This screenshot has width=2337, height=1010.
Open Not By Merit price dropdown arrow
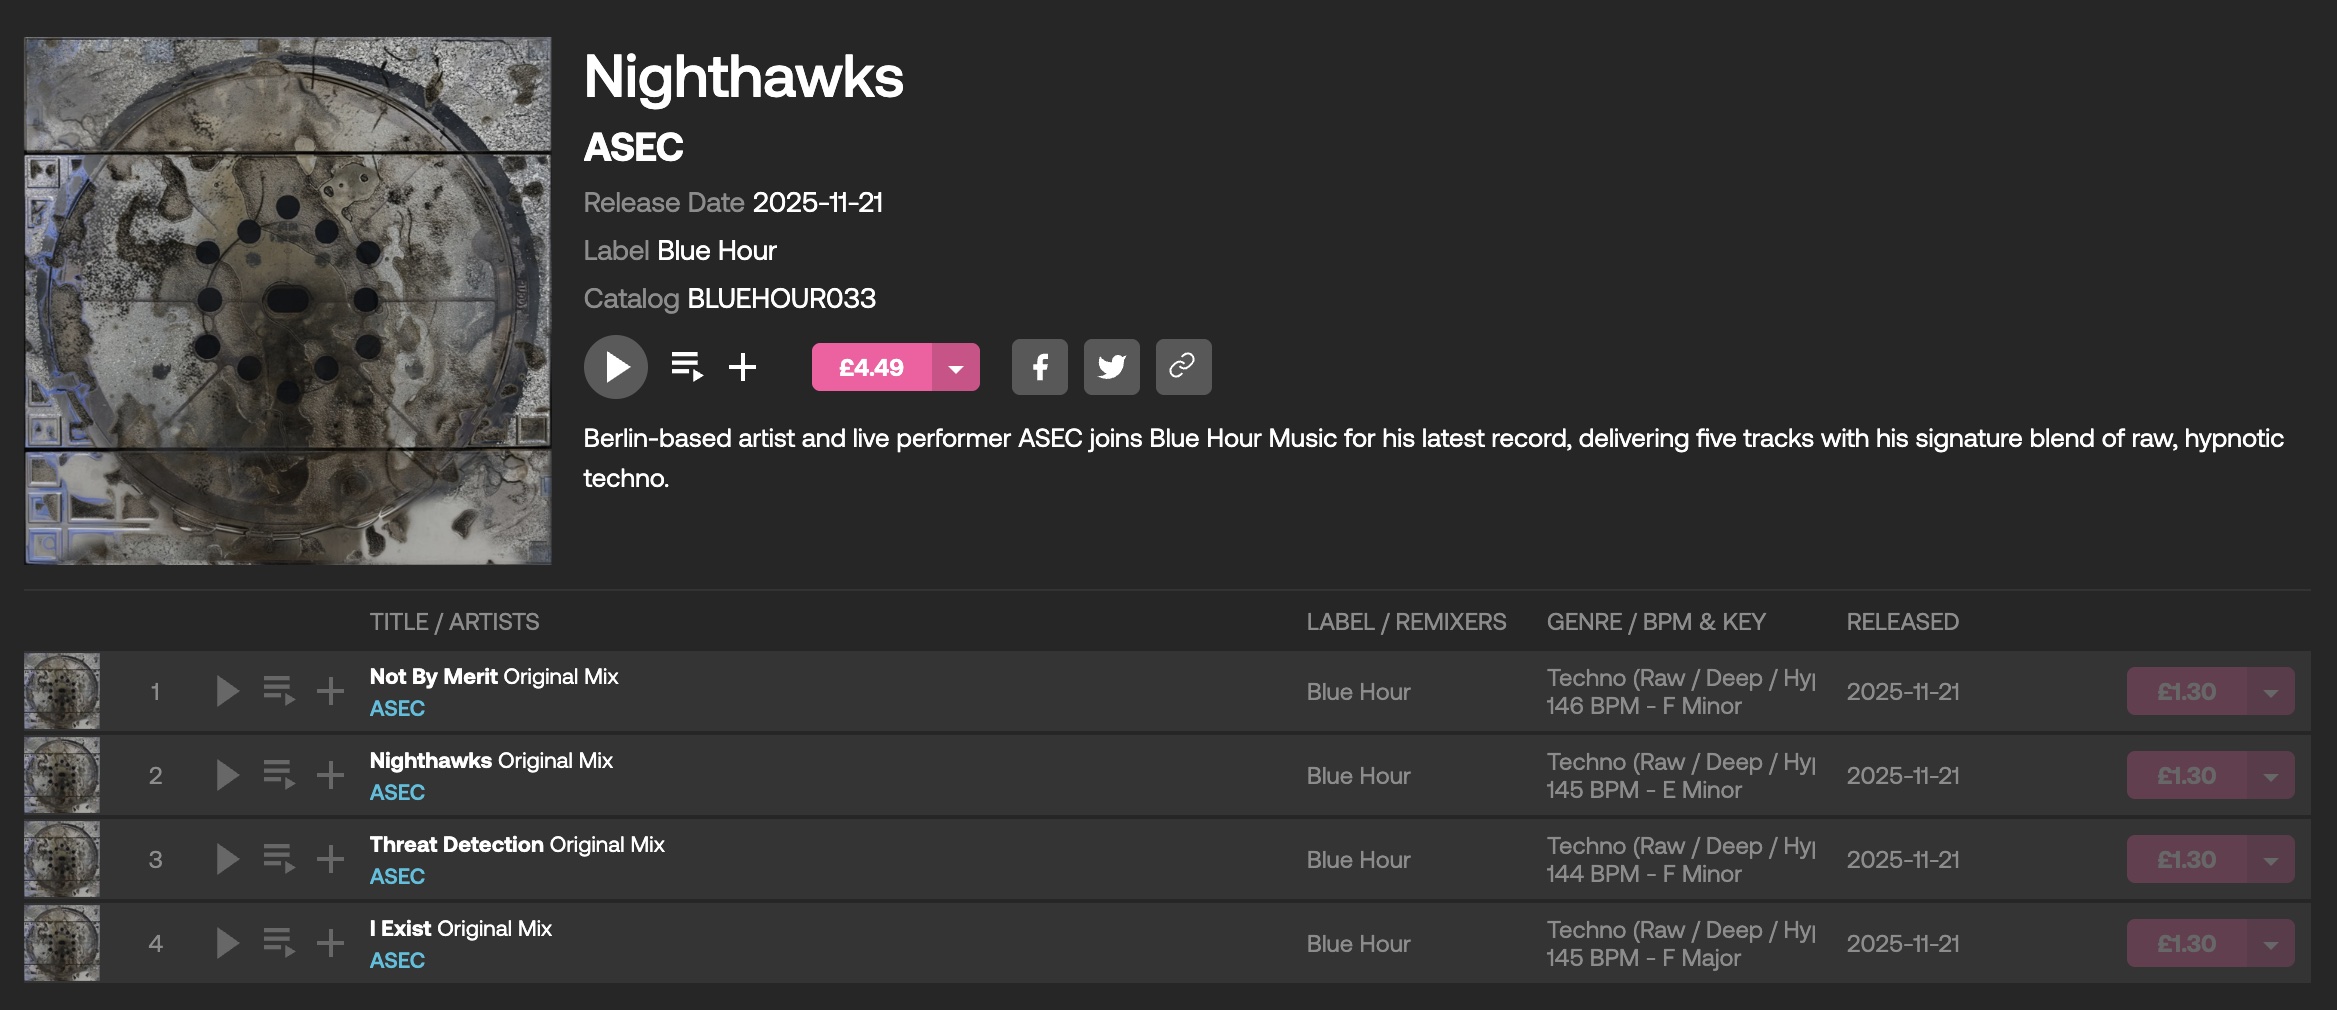[2270, 691]
